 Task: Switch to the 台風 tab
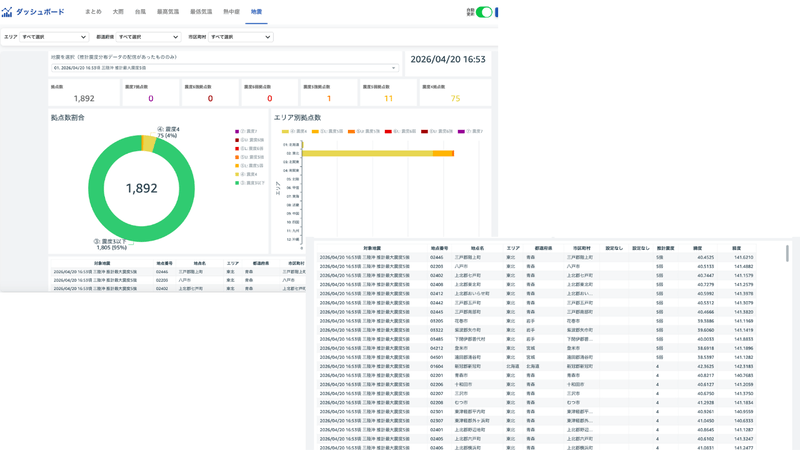click(140, 12)
